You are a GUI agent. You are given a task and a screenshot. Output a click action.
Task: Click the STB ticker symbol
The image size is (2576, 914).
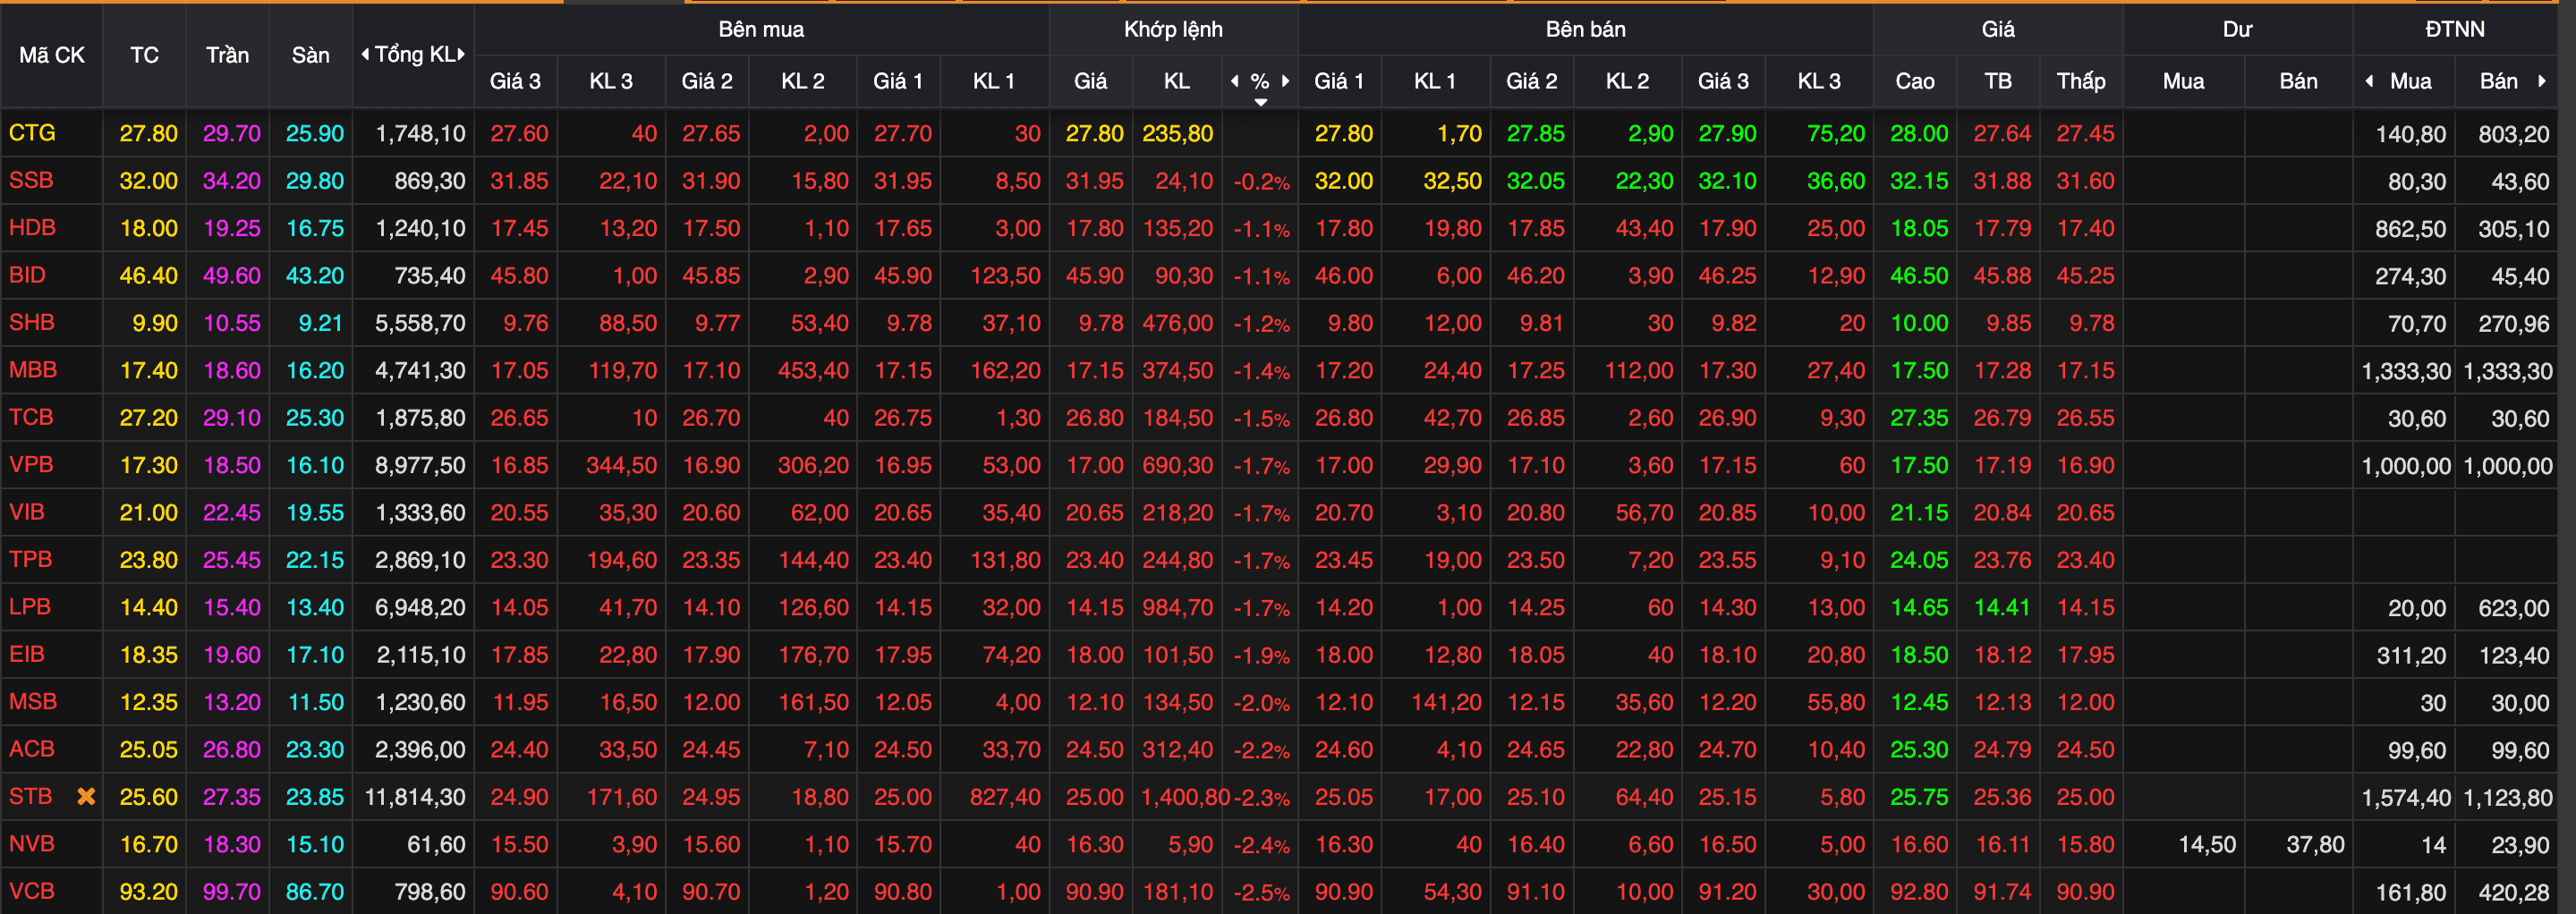pyautogui.click(x=30, y=797)
